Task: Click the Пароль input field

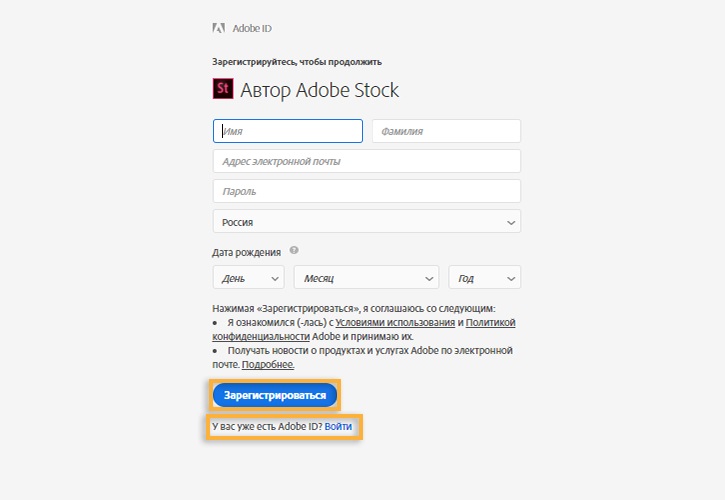Action: [x=367, y=191]
